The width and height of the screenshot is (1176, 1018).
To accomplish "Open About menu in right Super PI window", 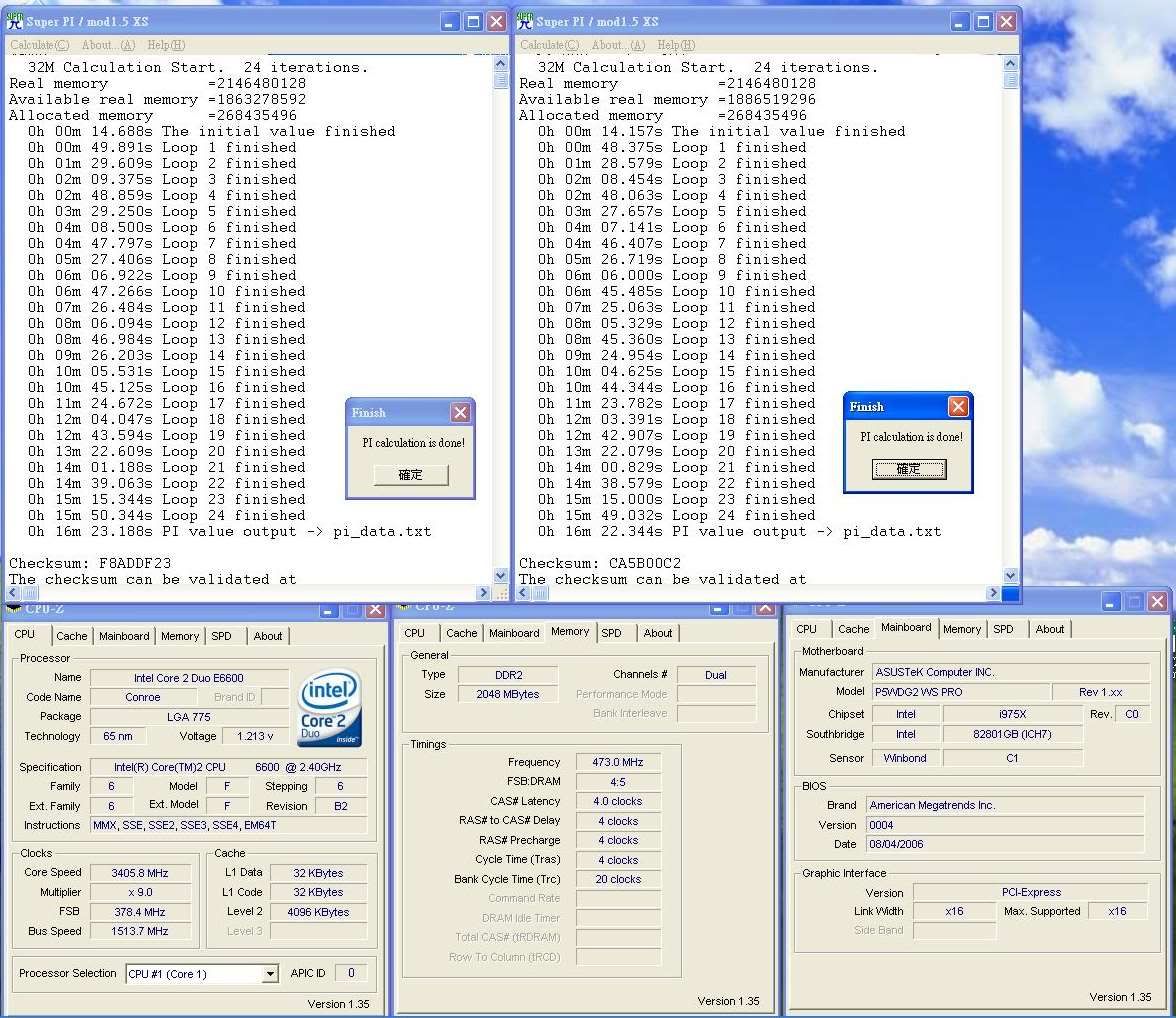I will point(618,45).
